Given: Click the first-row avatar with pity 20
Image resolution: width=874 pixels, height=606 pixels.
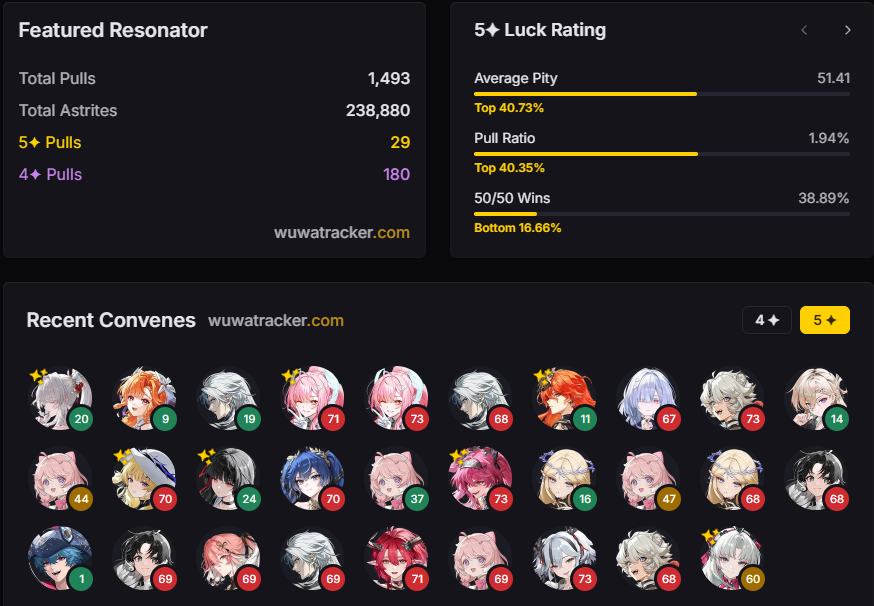Looking at the screenshot, I should pos(60,399).
